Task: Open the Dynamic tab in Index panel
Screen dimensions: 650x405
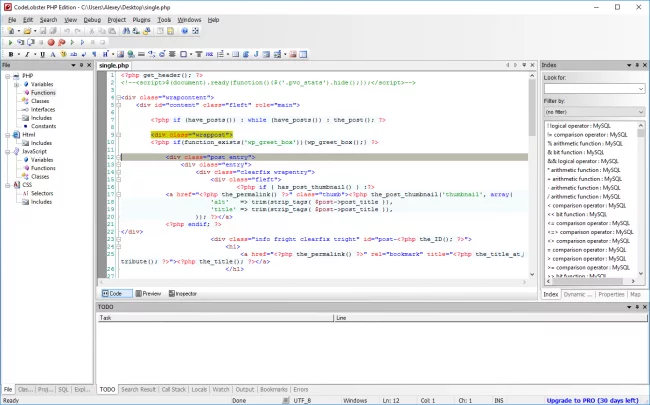Action: pyautogui.click(x=578, y=294)
